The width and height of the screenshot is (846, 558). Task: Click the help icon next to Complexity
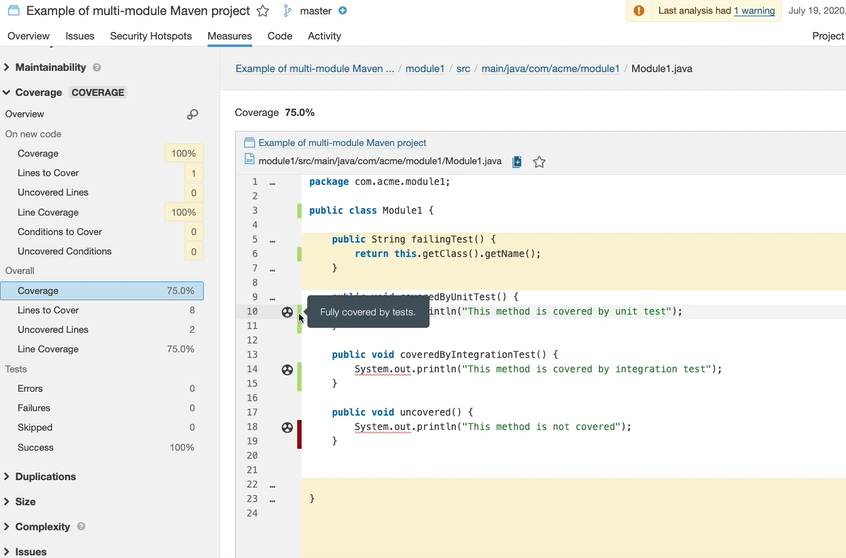pos(81,527)
